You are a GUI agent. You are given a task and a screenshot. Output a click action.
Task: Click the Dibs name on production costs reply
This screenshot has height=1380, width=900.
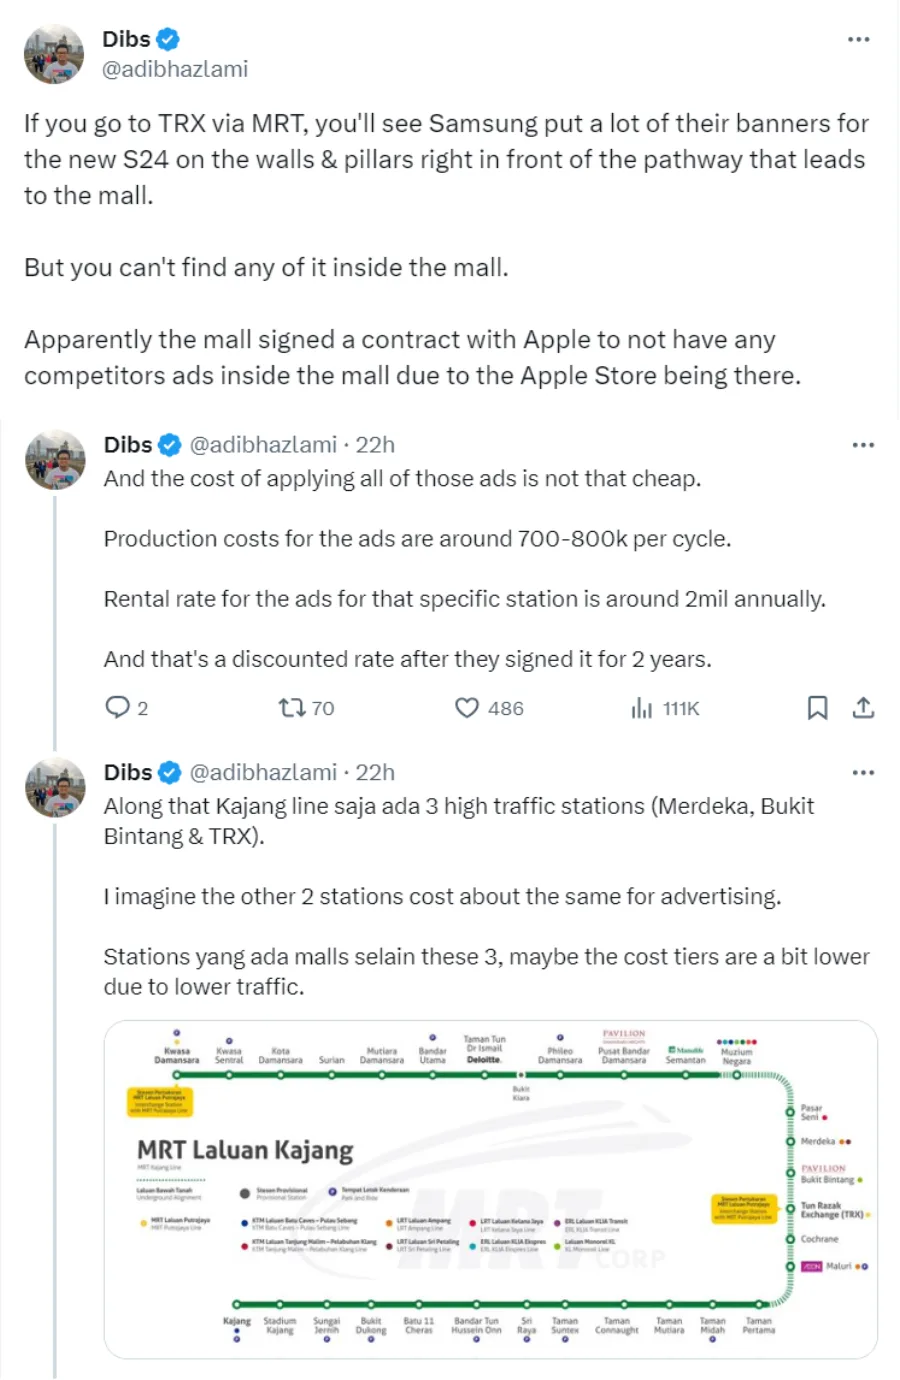pos(128,445)
